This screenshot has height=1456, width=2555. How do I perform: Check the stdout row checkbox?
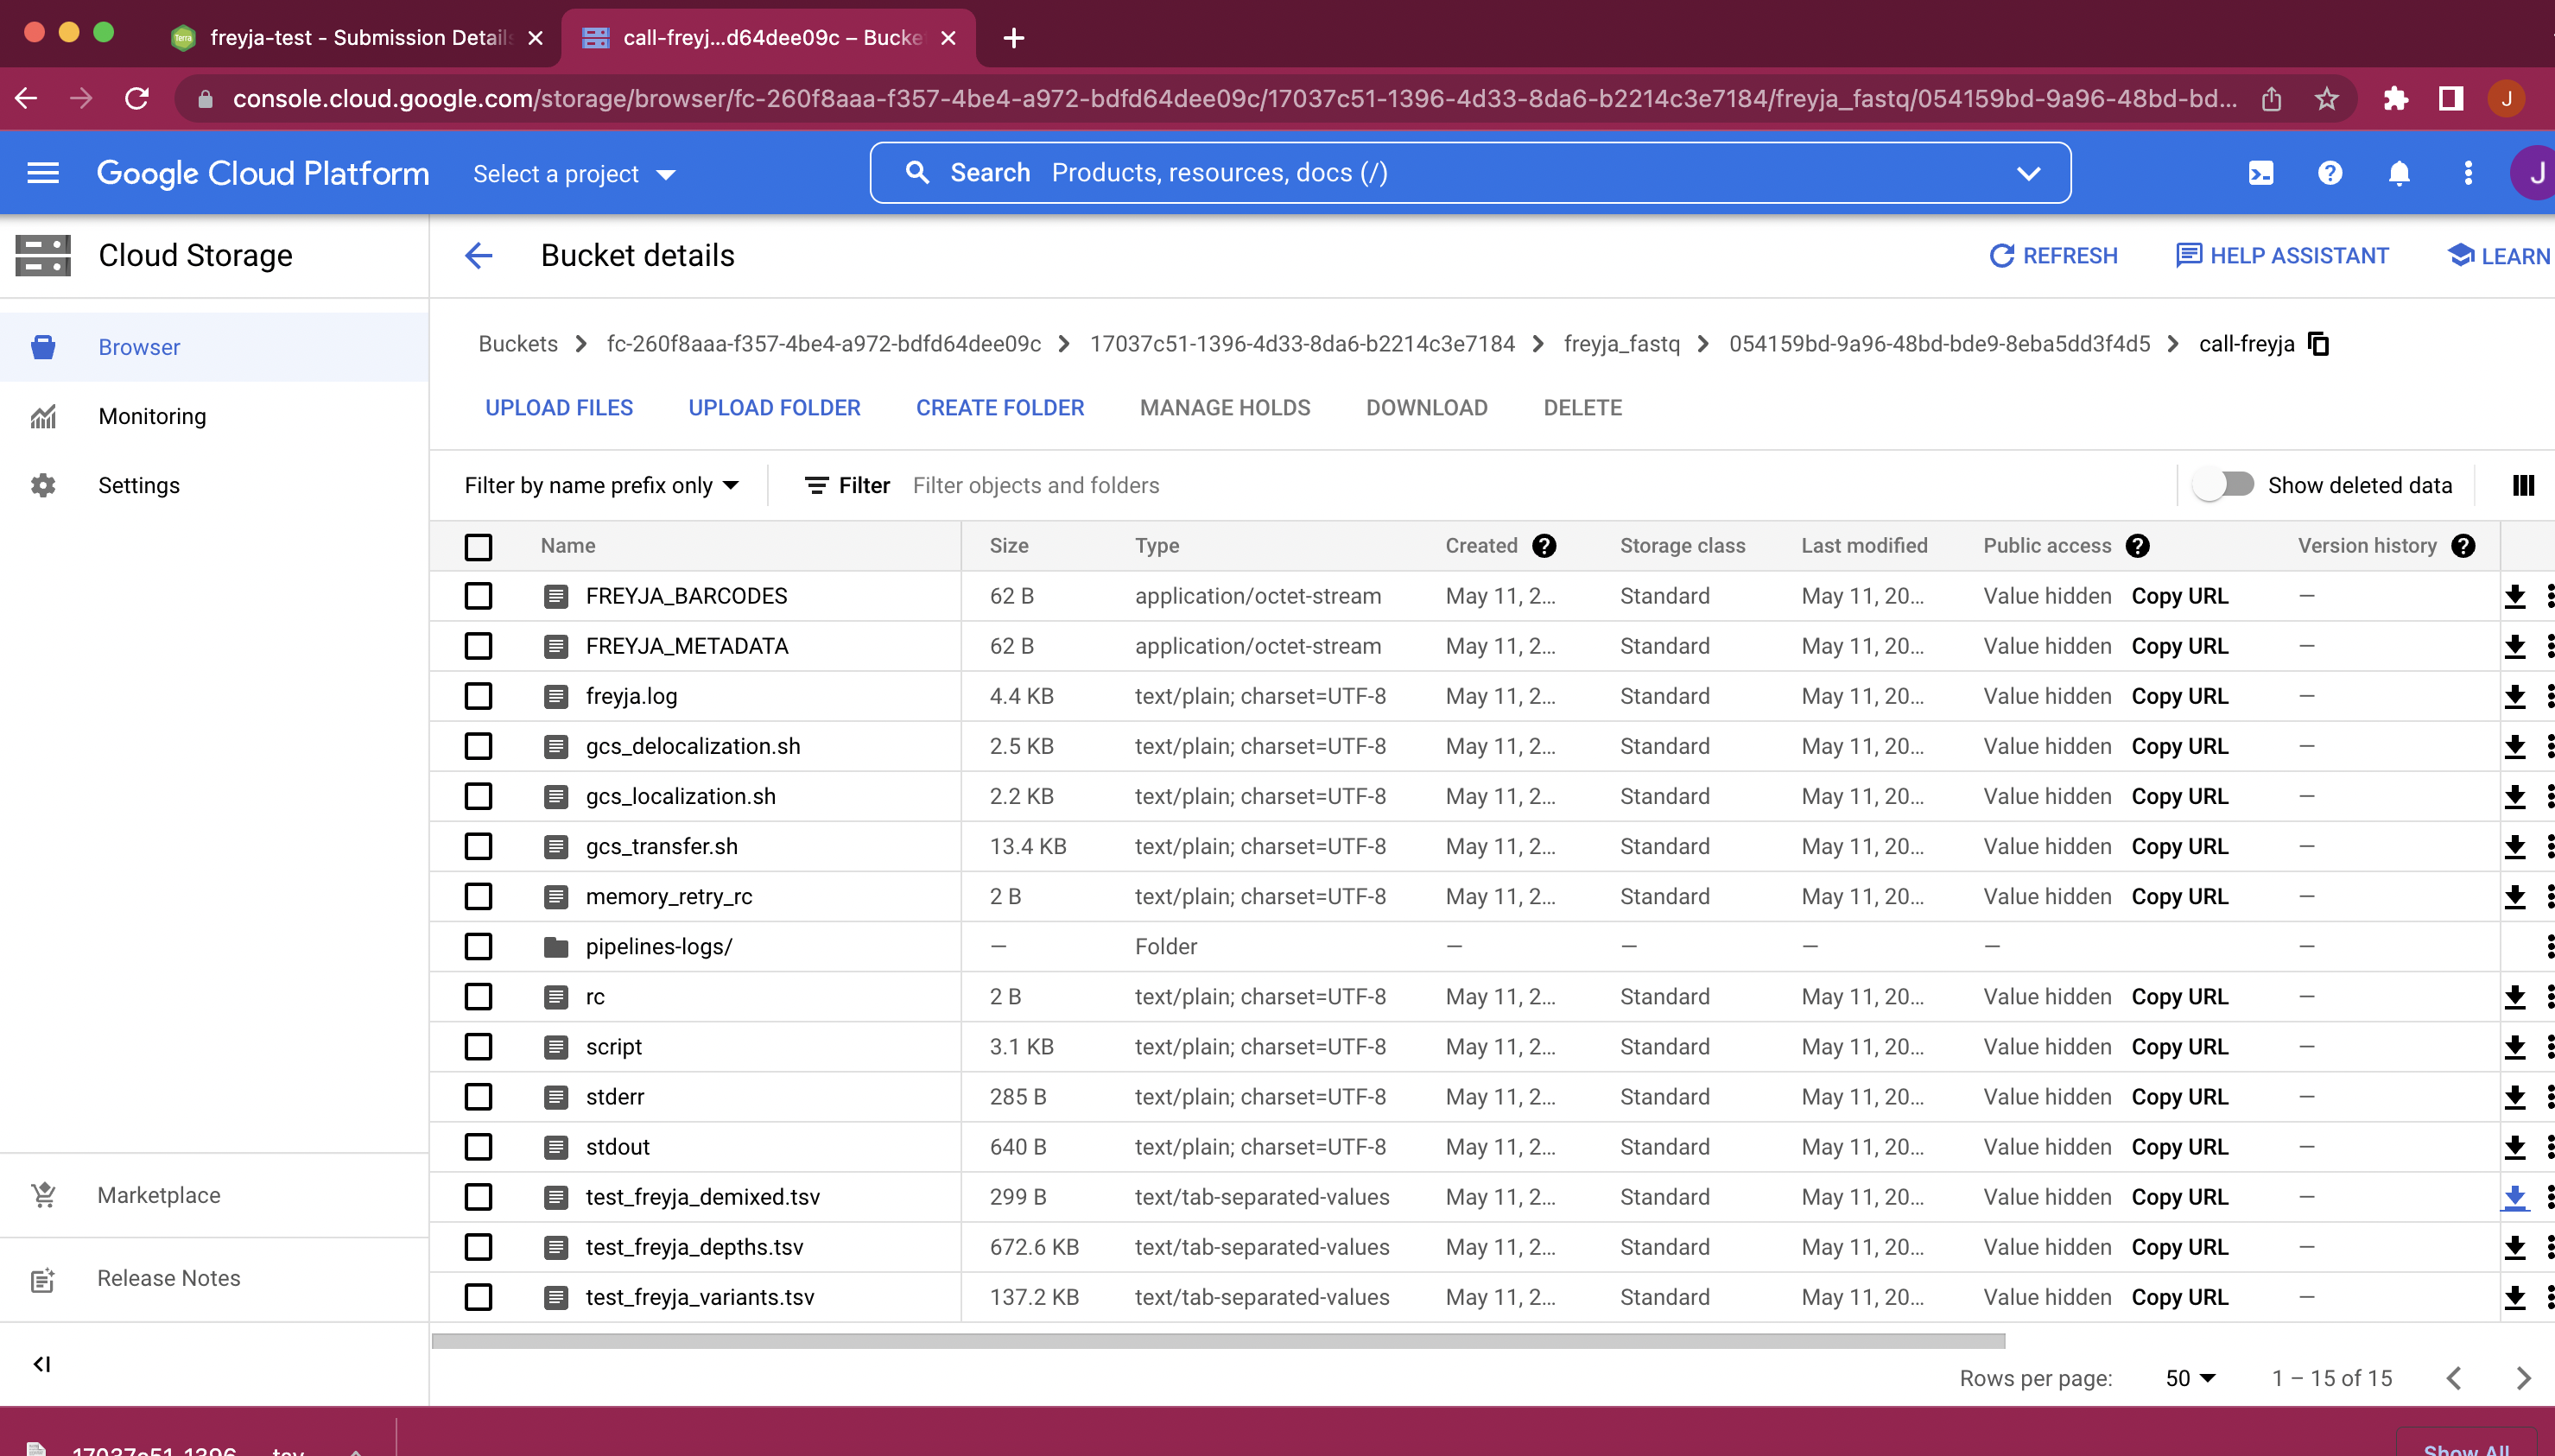pyautogui.click(x=478, y=1147)
